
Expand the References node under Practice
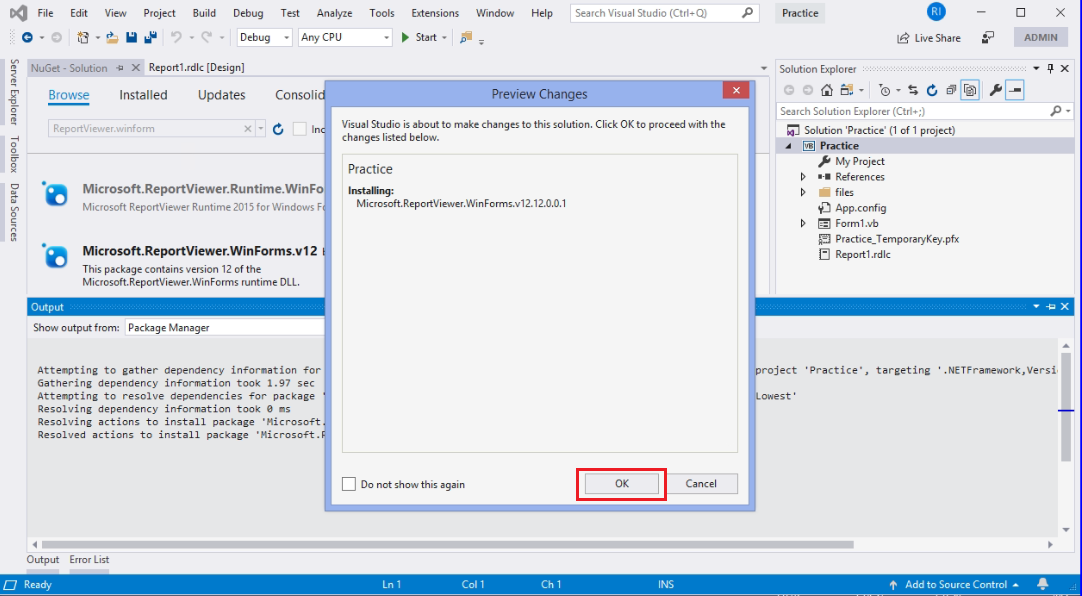pyautogui.click(x=804, y=176)
